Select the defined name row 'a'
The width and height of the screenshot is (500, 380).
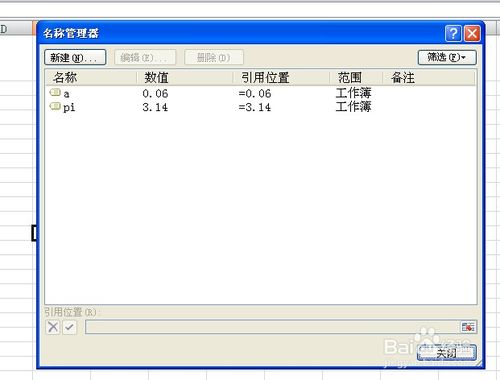[260, 93]
